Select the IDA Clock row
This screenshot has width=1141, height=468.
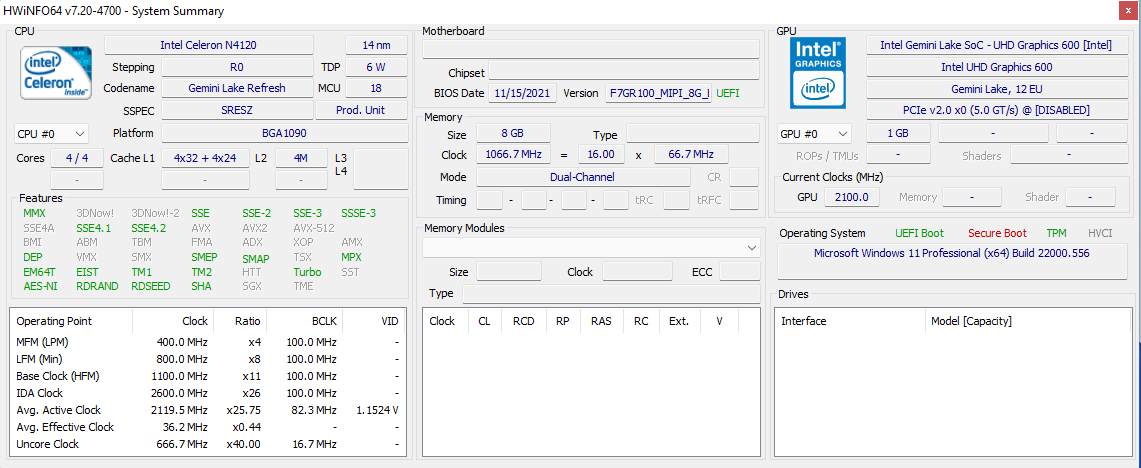(x=207, y=393)
